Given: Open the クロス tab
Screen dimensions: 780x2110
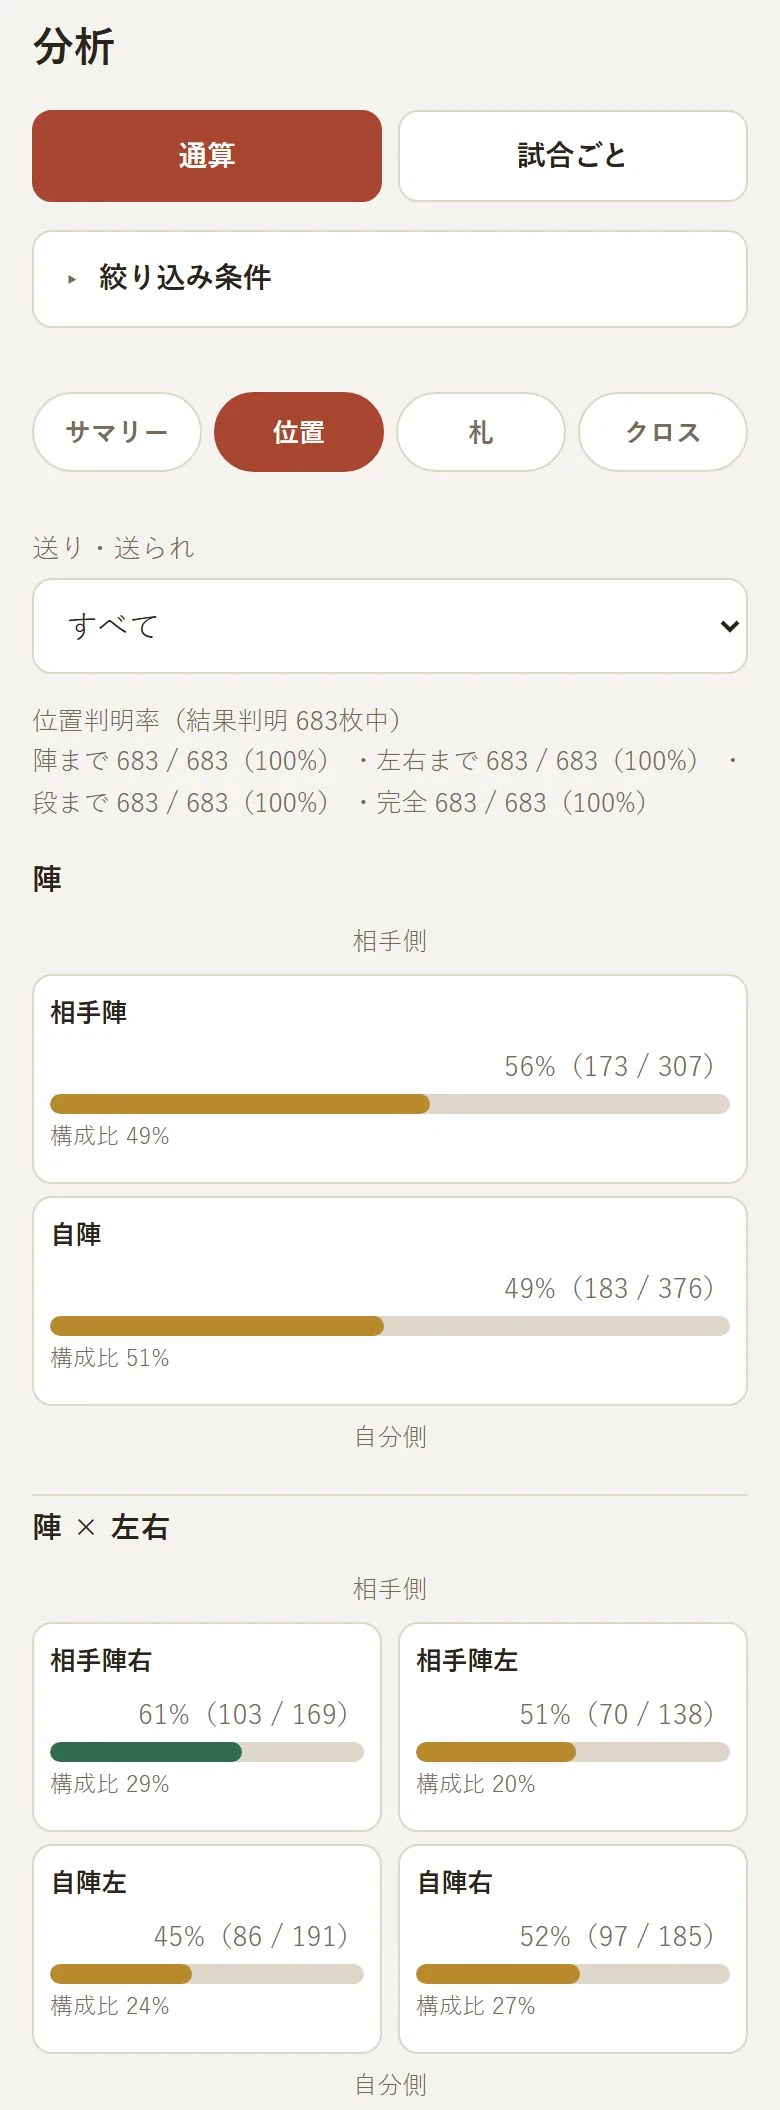Looking at the screenshot, I should (x=663, y=432).
